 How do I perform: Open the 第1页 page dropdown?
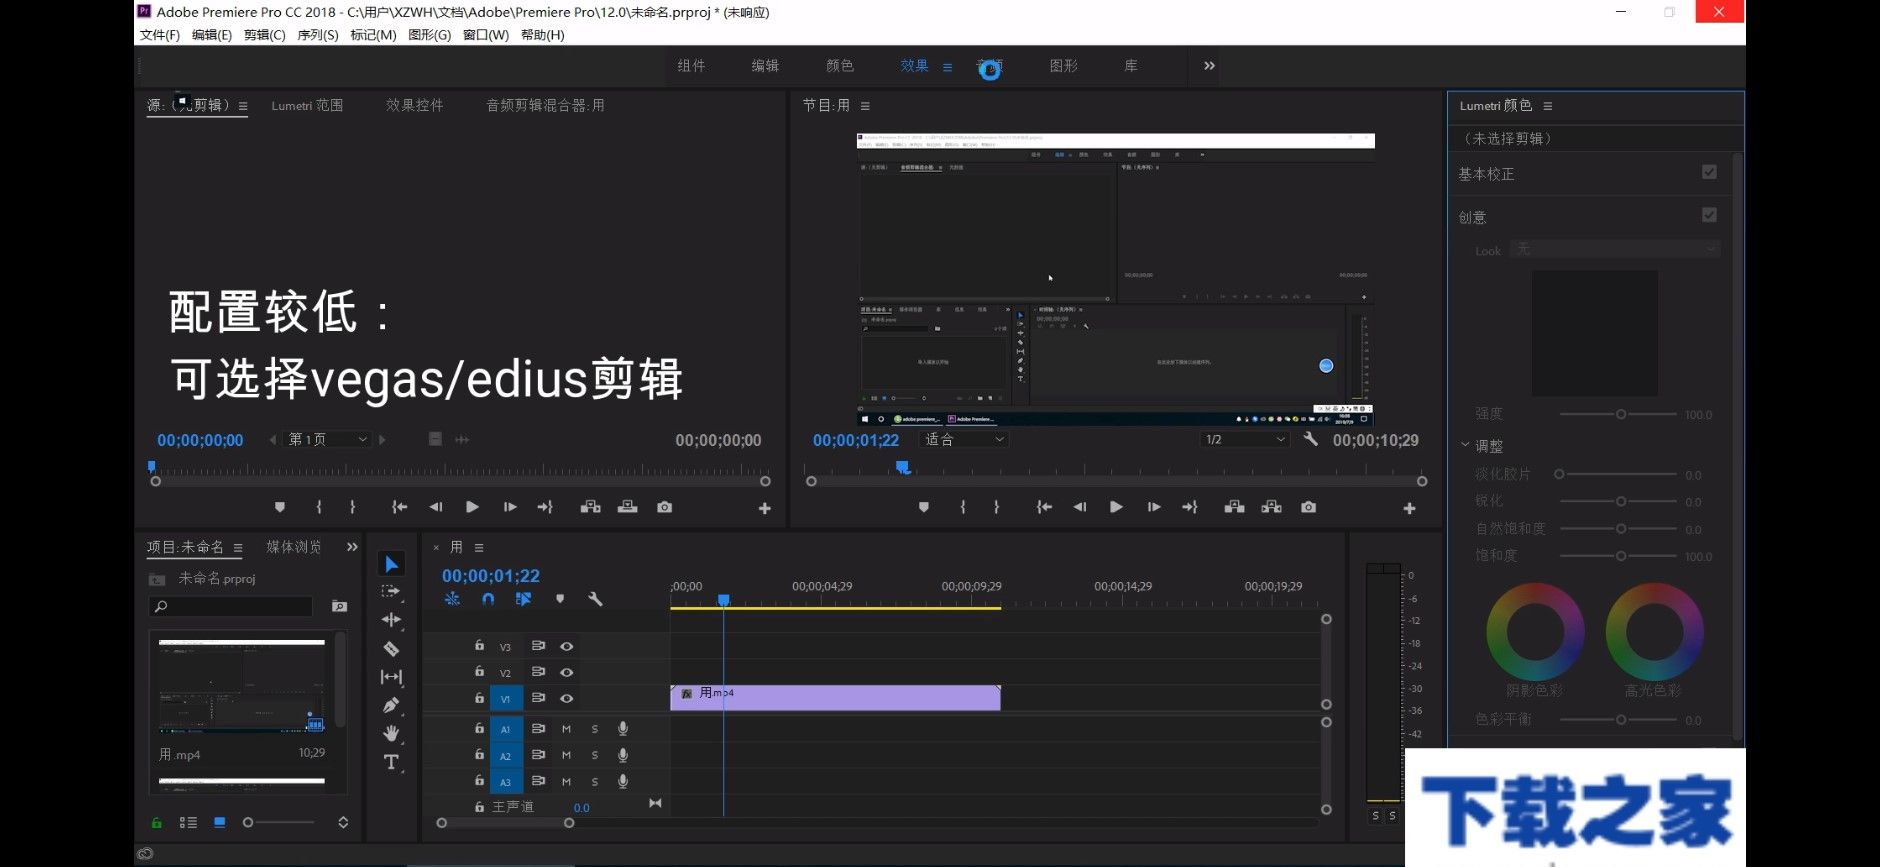point(328,439)
